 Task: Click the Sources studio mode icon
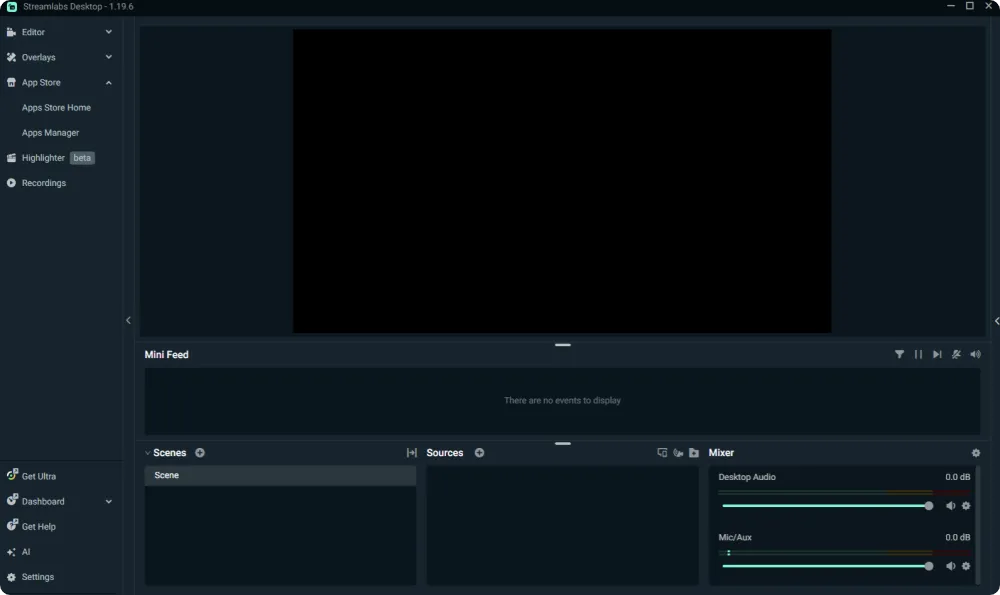pyautogui.click(x=662, y=453)
